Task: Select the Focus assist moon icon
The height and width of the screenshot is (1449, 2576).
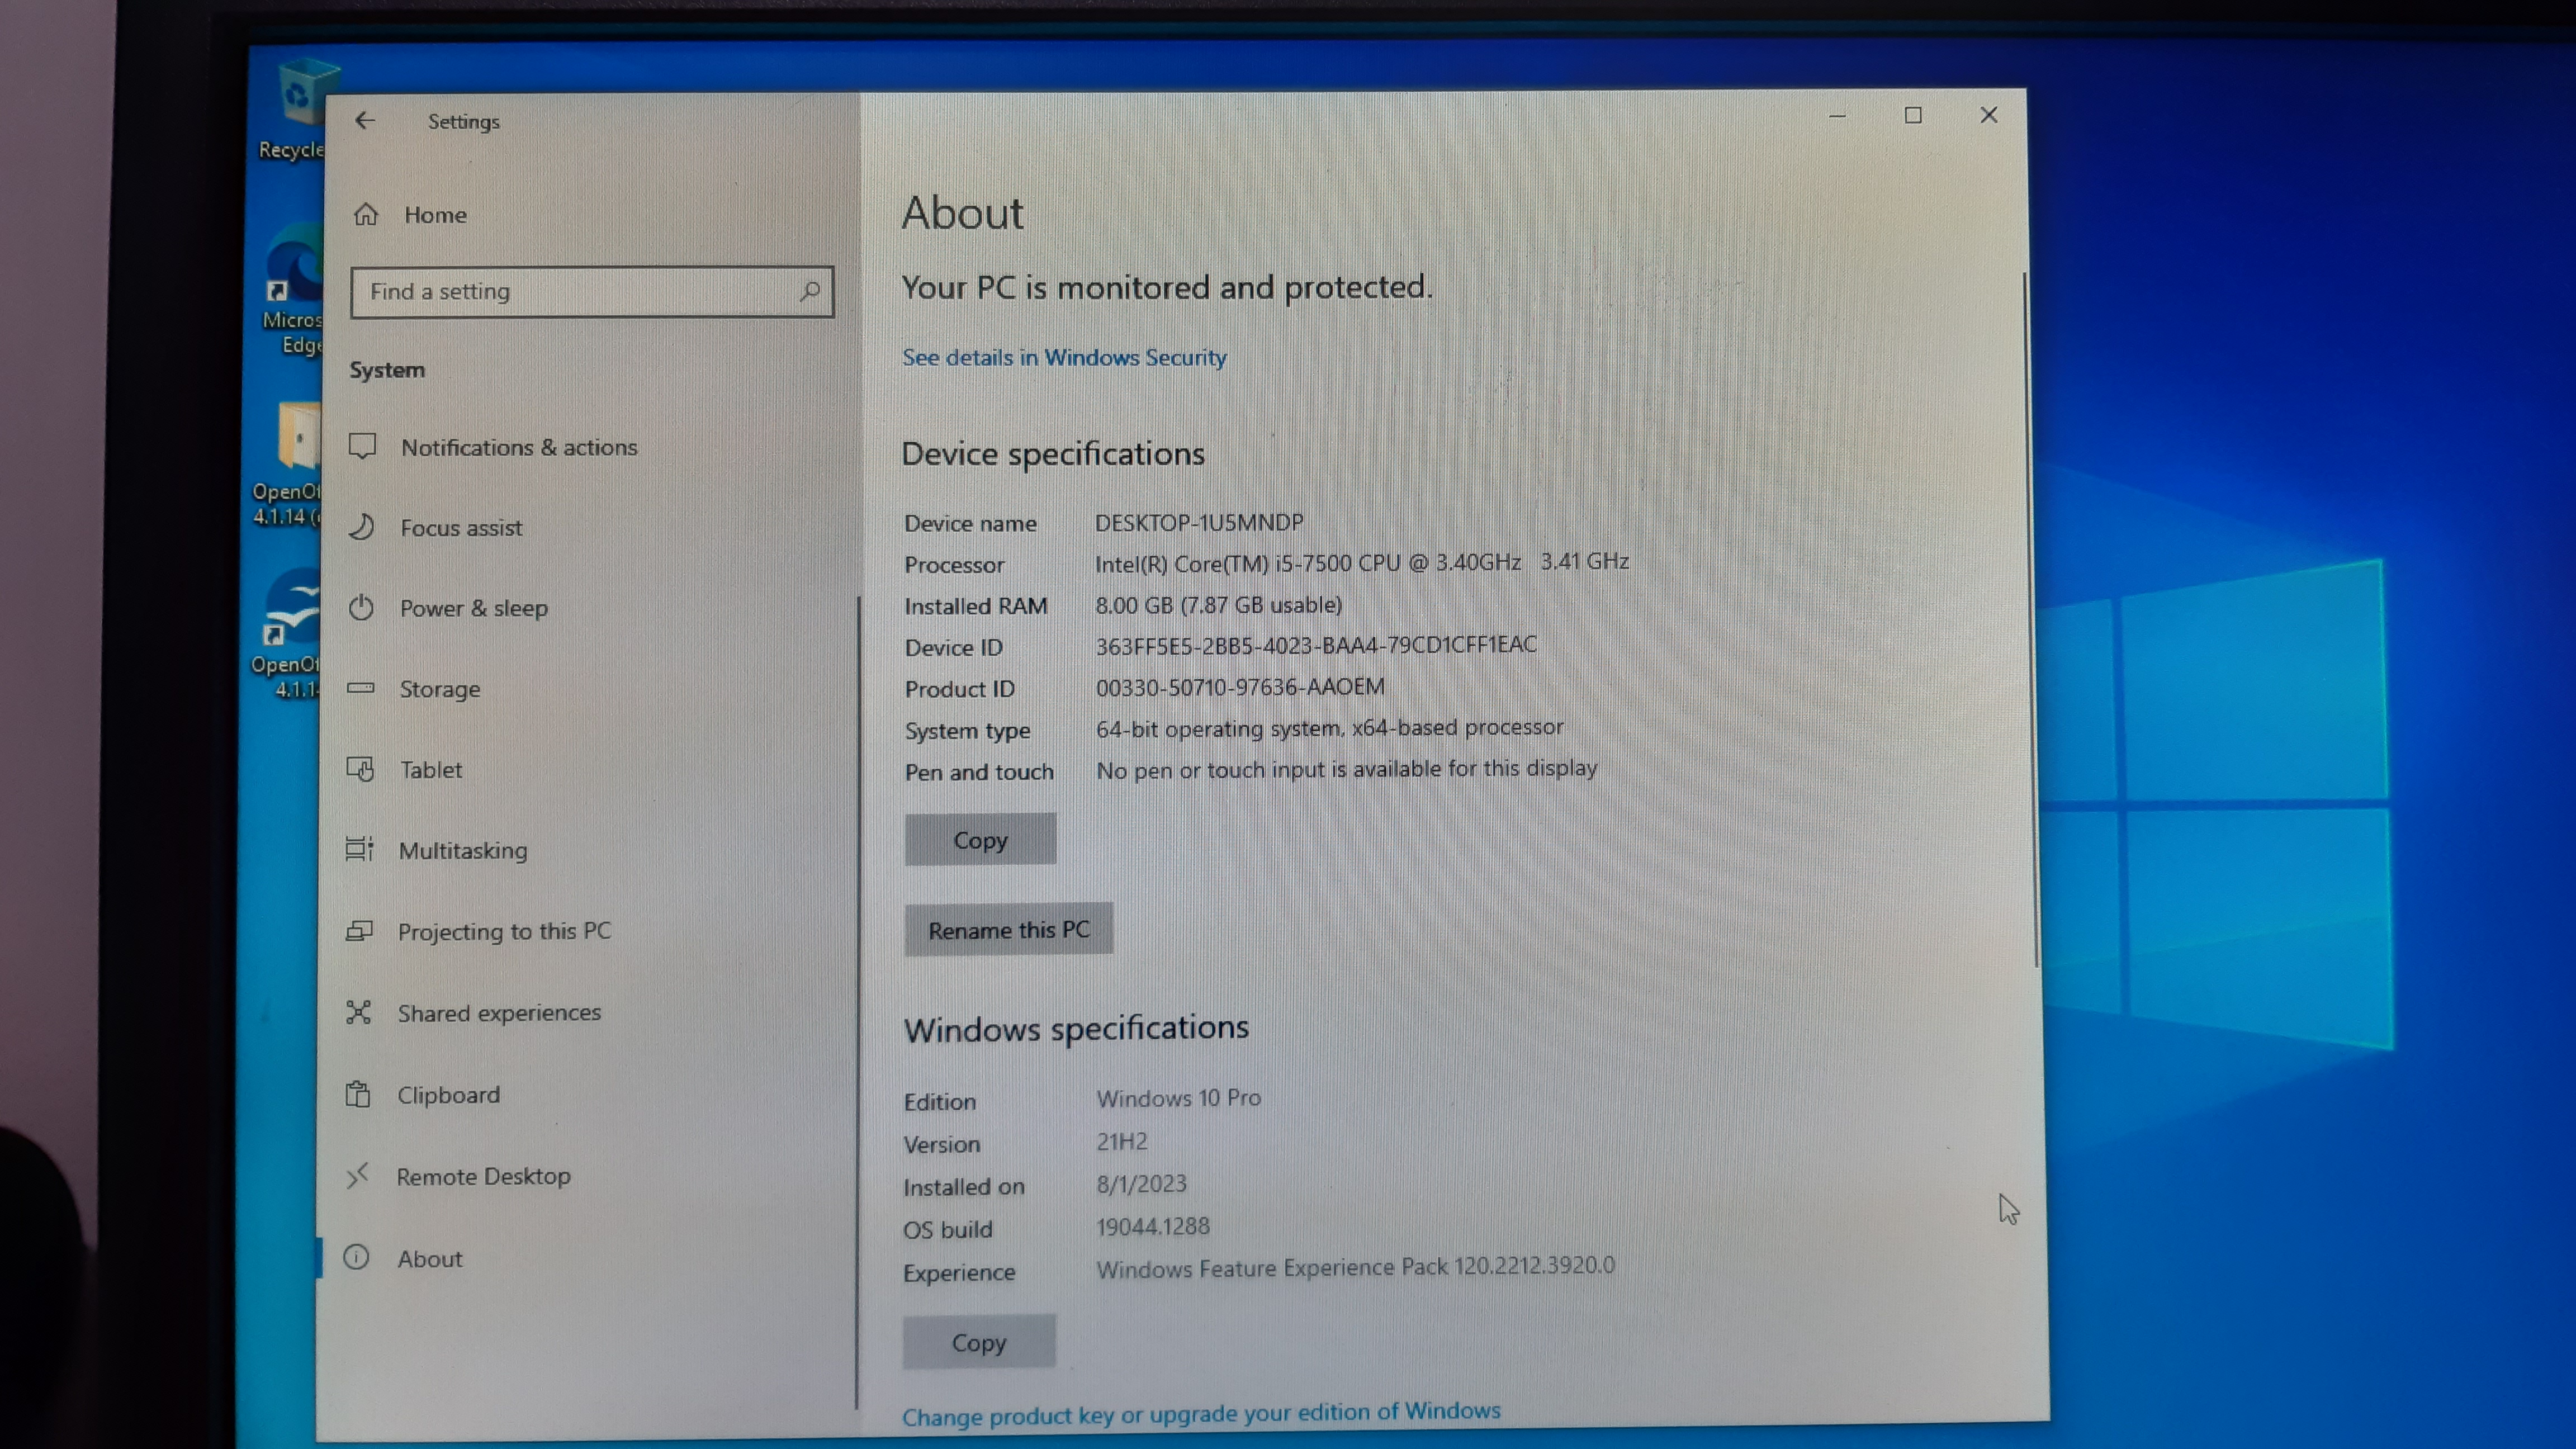Action: click(x=362, y=527)
